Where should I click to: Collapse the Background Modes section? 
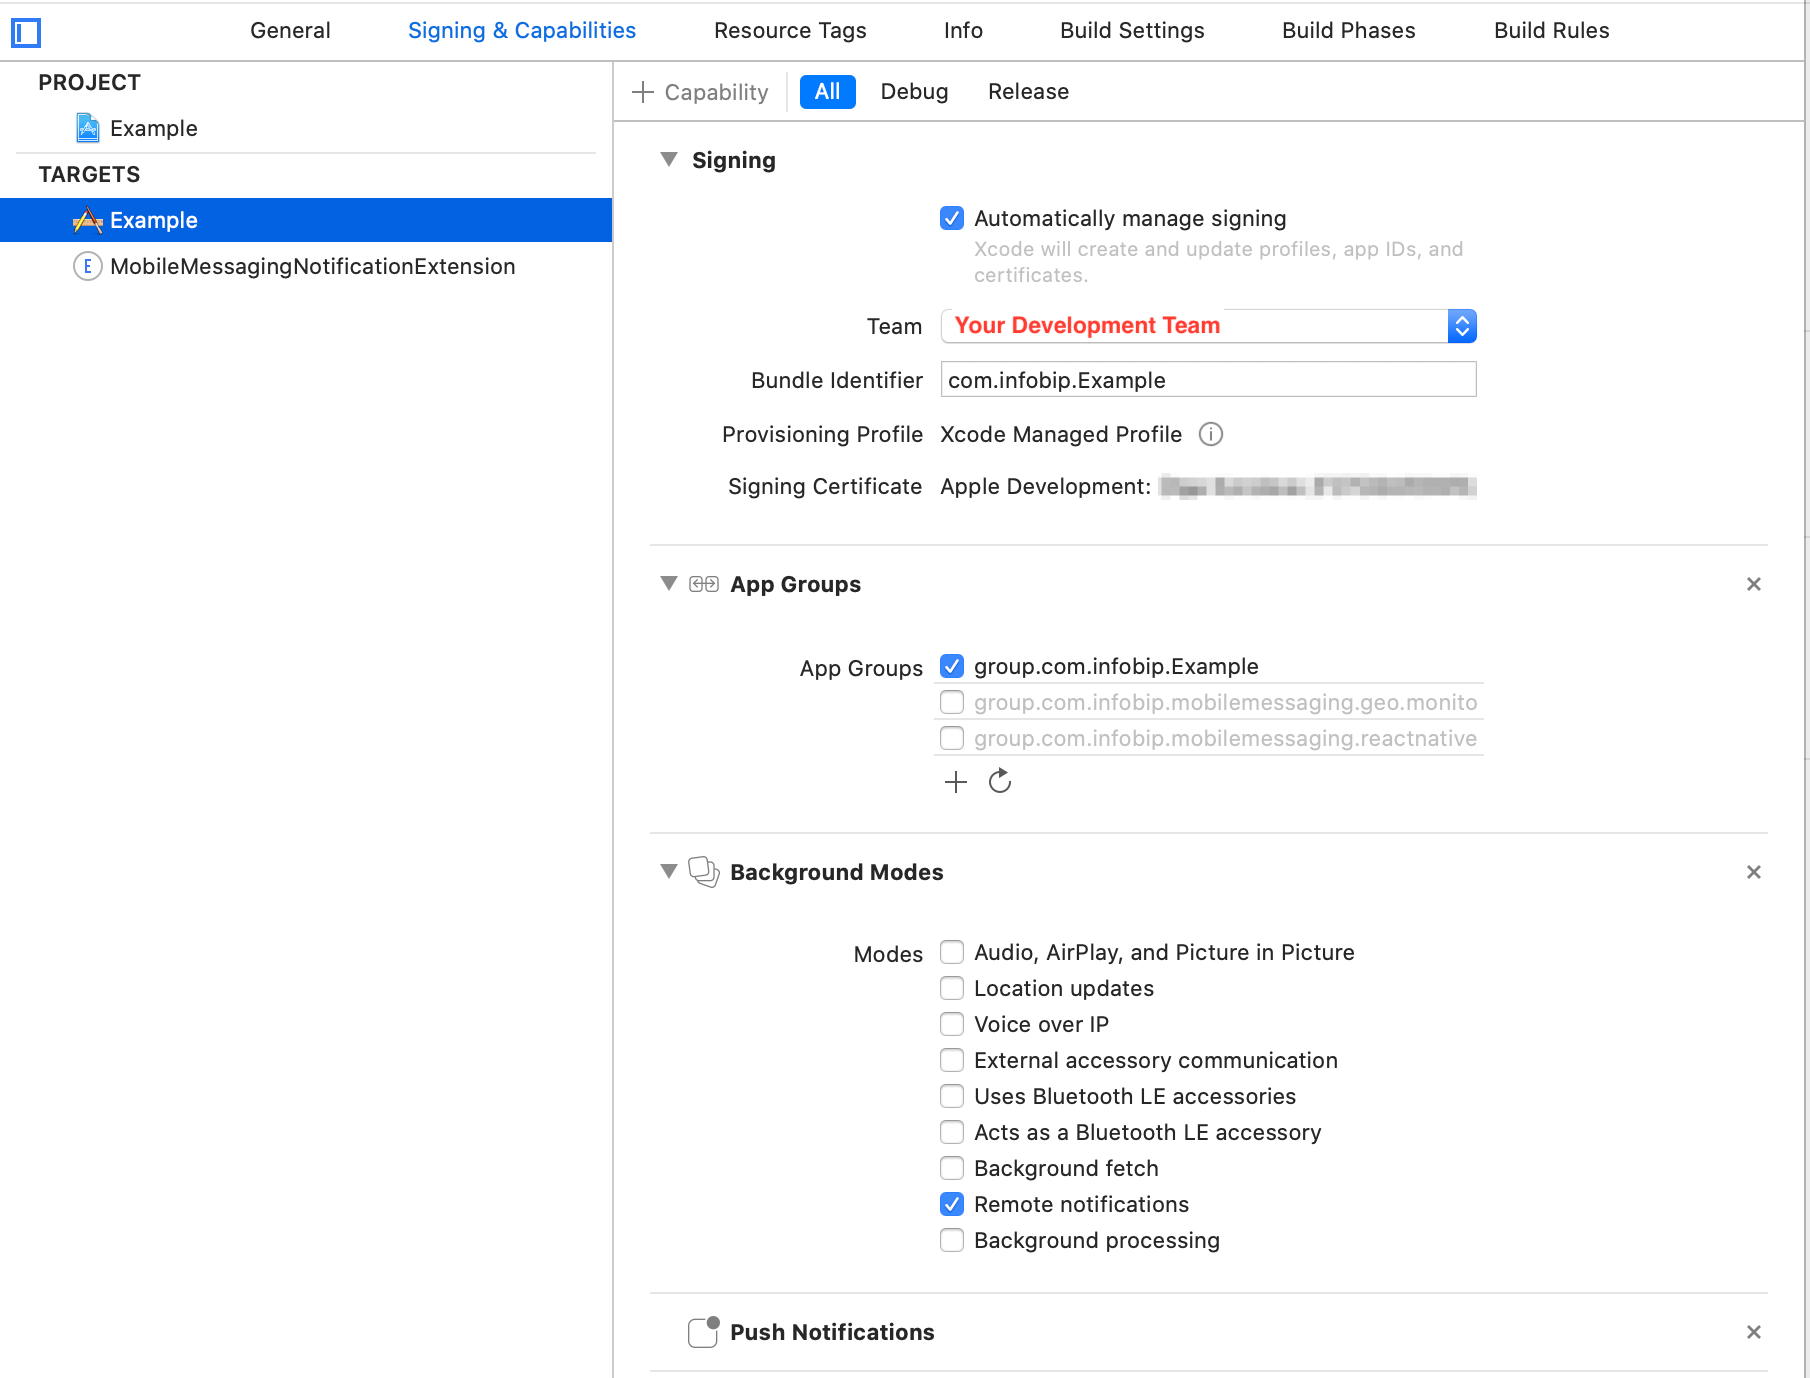[668, 871]
